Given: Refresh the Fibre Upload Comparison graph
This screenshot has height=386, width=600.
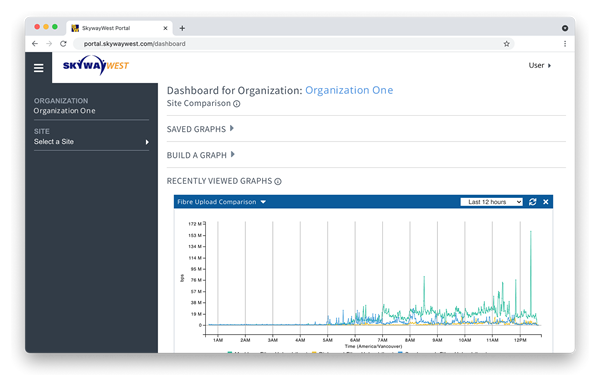Looking at the screenshot, I should click(x=532, y=202).
